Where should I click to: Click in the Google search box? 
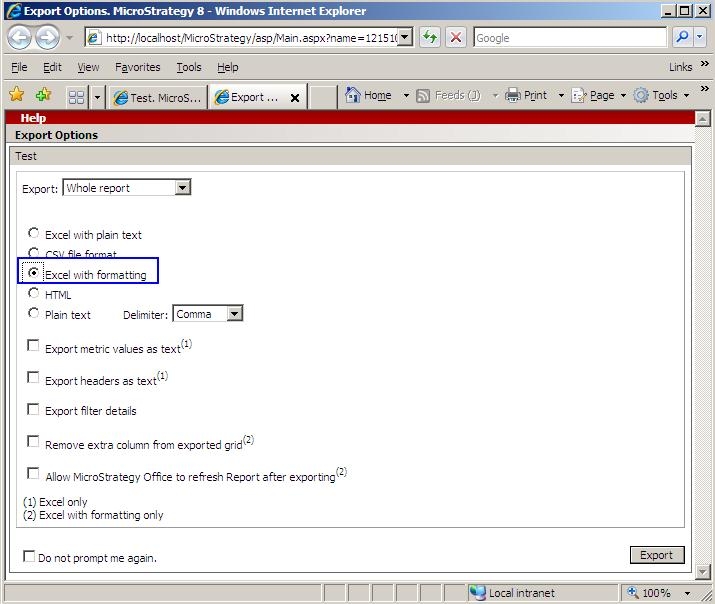(x=568, y=37)
